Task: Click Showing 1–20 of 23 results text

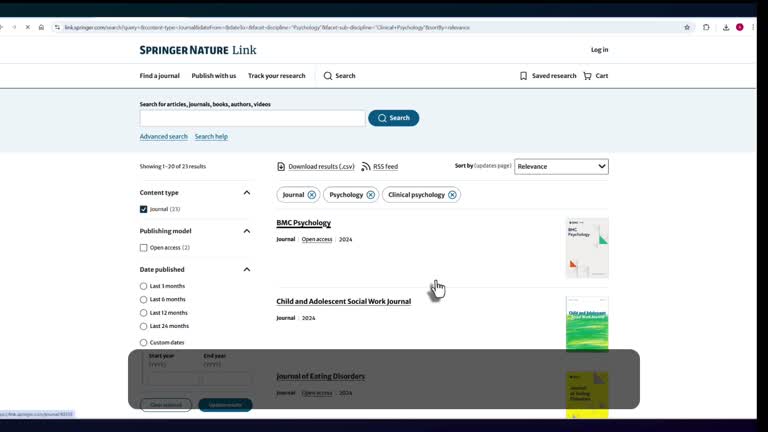Action: pyautogui.click(x=173, y=167)
